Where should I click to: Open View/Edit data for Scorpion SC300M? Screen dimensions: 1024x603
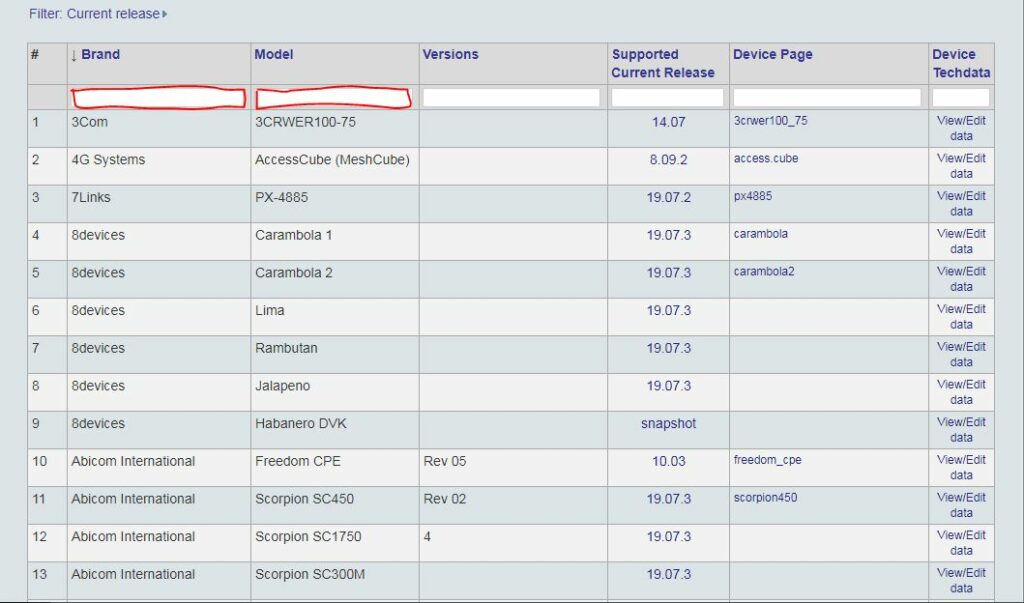pos(961,581)
